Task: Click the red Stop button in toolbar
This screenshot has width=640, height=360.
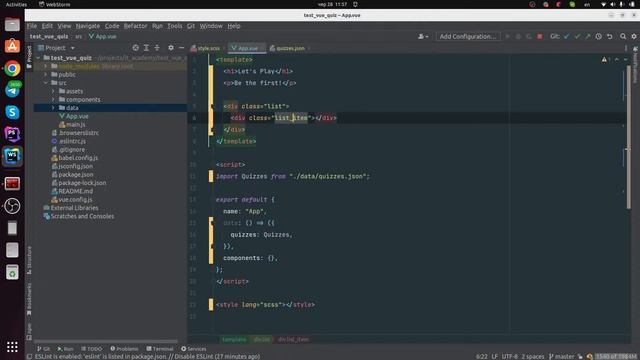Action: [x=540, y=36]
